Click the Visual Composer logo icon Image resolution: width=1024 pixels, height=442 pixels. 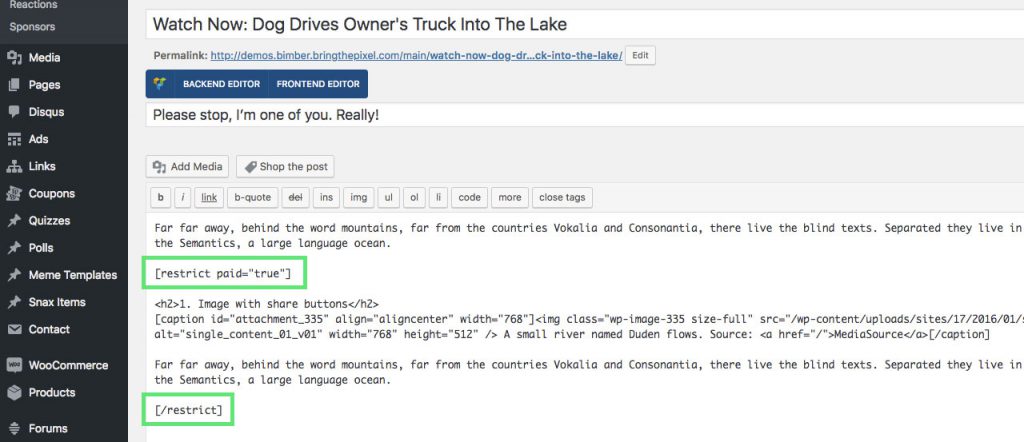(160, 84)
